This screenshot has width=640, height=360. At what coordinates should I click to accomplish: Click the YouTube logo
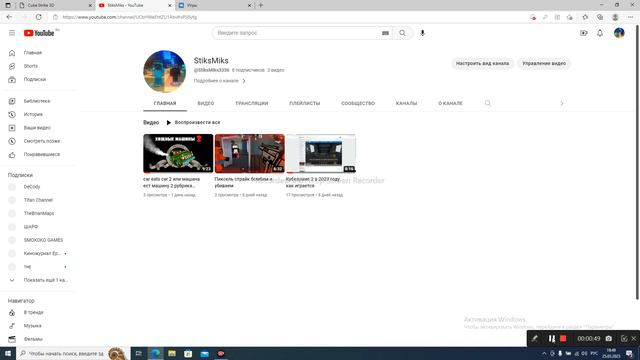(x=39, y=33)
